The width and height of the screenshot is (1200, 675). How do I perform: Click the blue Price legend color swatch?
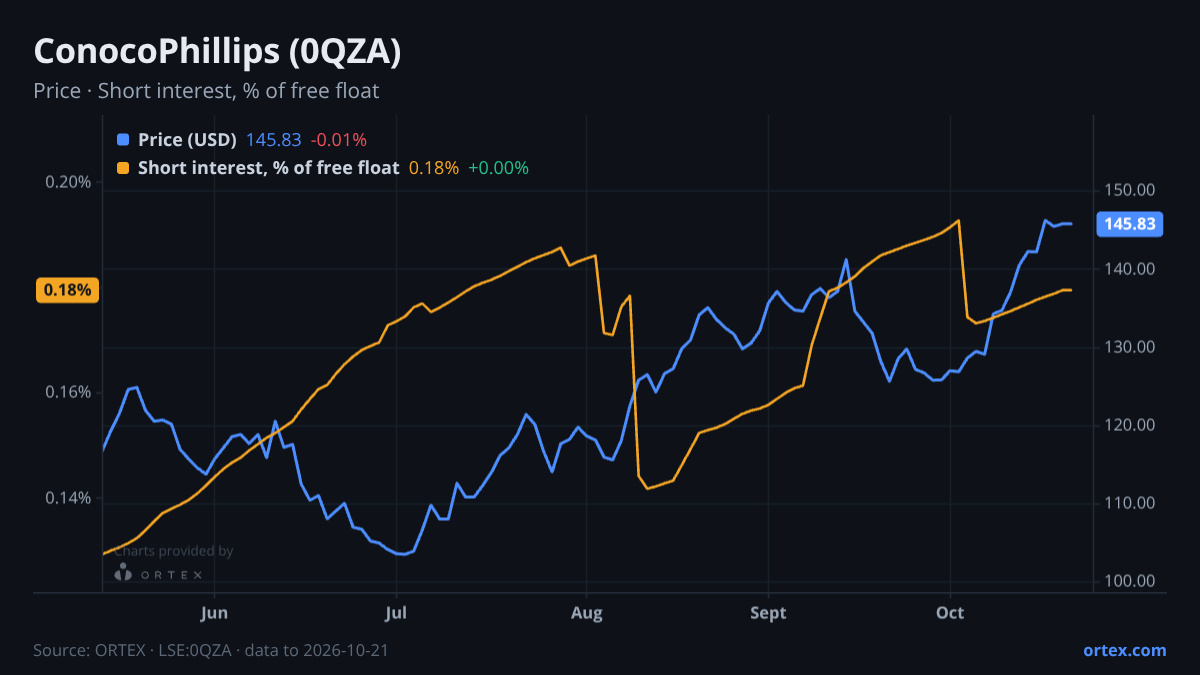click(x=123, y=140)
